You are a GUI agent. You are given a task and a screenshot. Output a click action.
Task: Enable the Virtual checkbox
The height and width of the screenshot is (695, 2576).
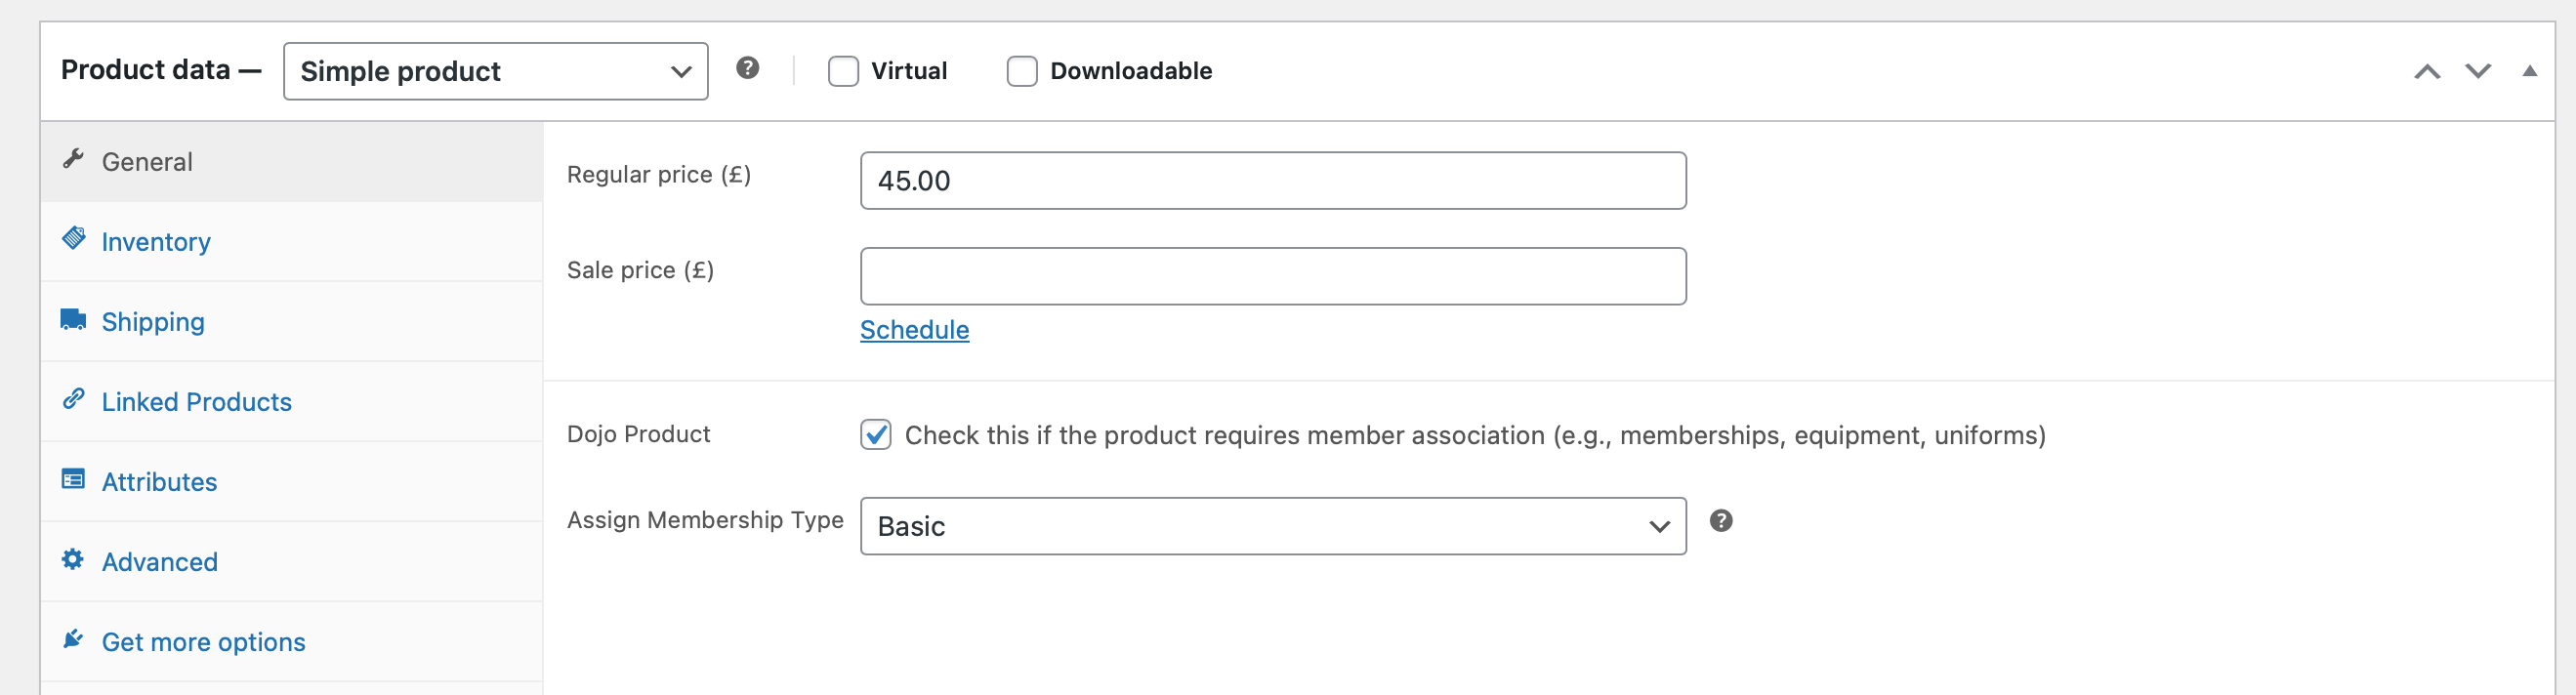point(843,71)
